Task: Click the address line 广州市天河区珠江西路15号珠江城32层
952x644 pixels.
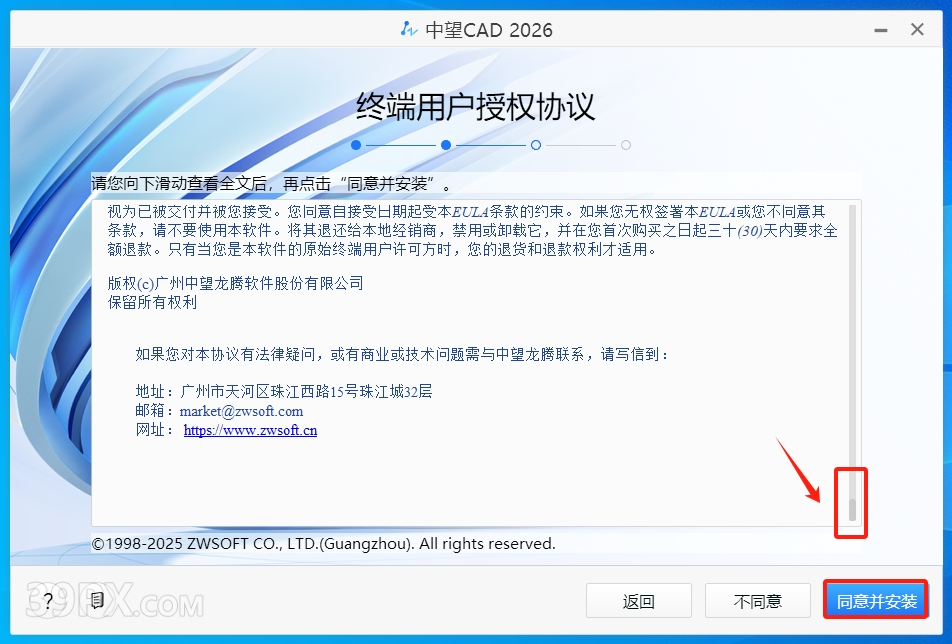Action: pyautogui.click(x=307, y=391)
